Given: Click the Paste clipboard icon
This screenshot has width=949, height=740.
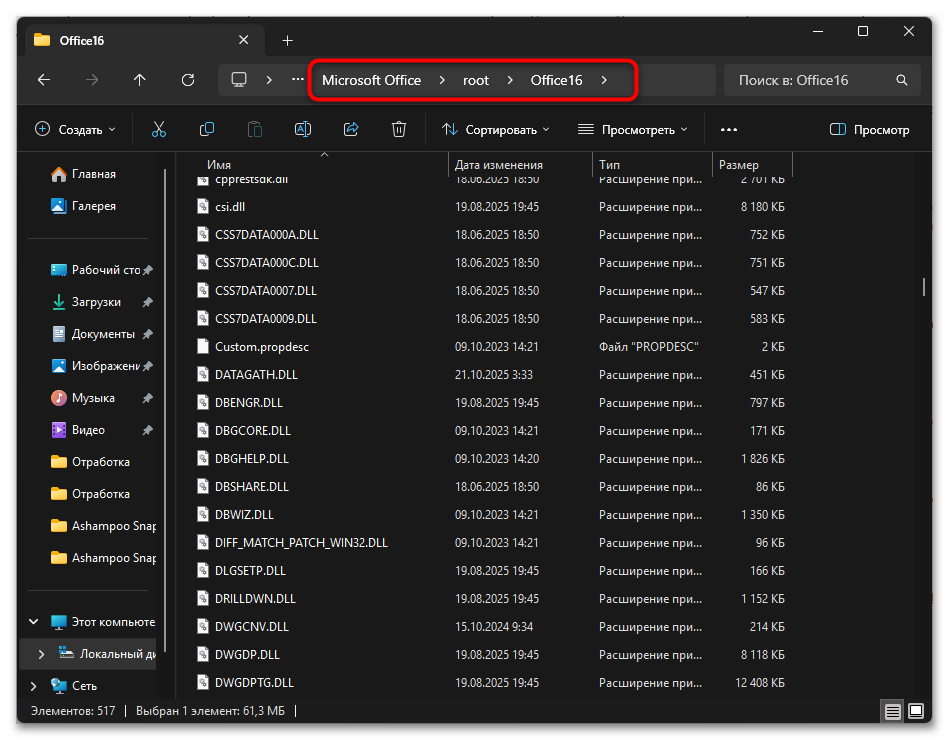Looking at the screenshot, I should [255, 129].
